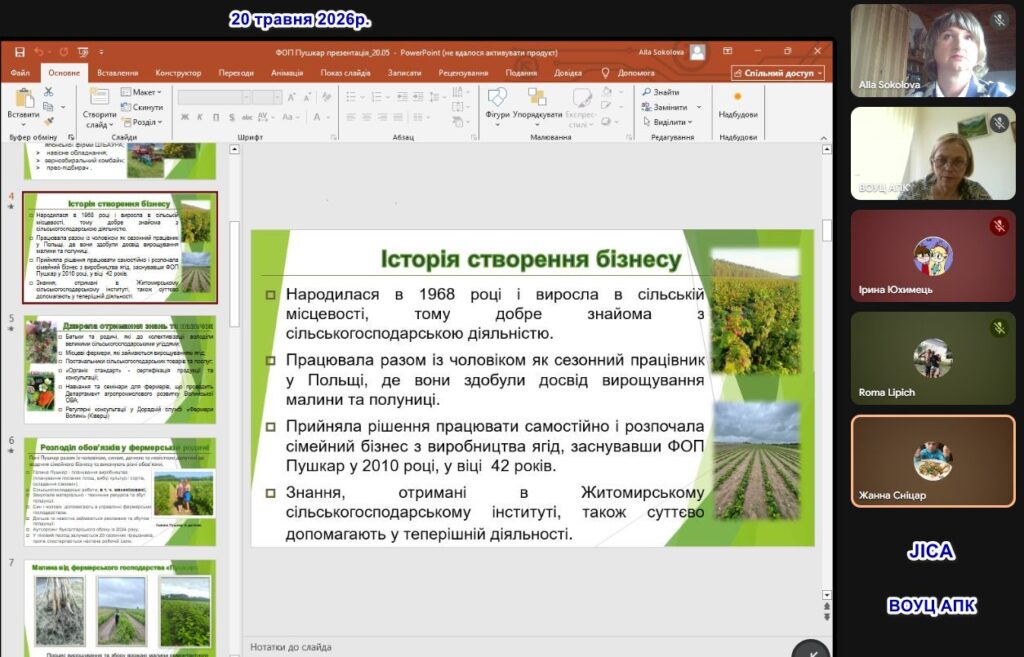Screen dimensions: 1024x657
Task: Click the line spacing icon
Action: click(436, 97)
